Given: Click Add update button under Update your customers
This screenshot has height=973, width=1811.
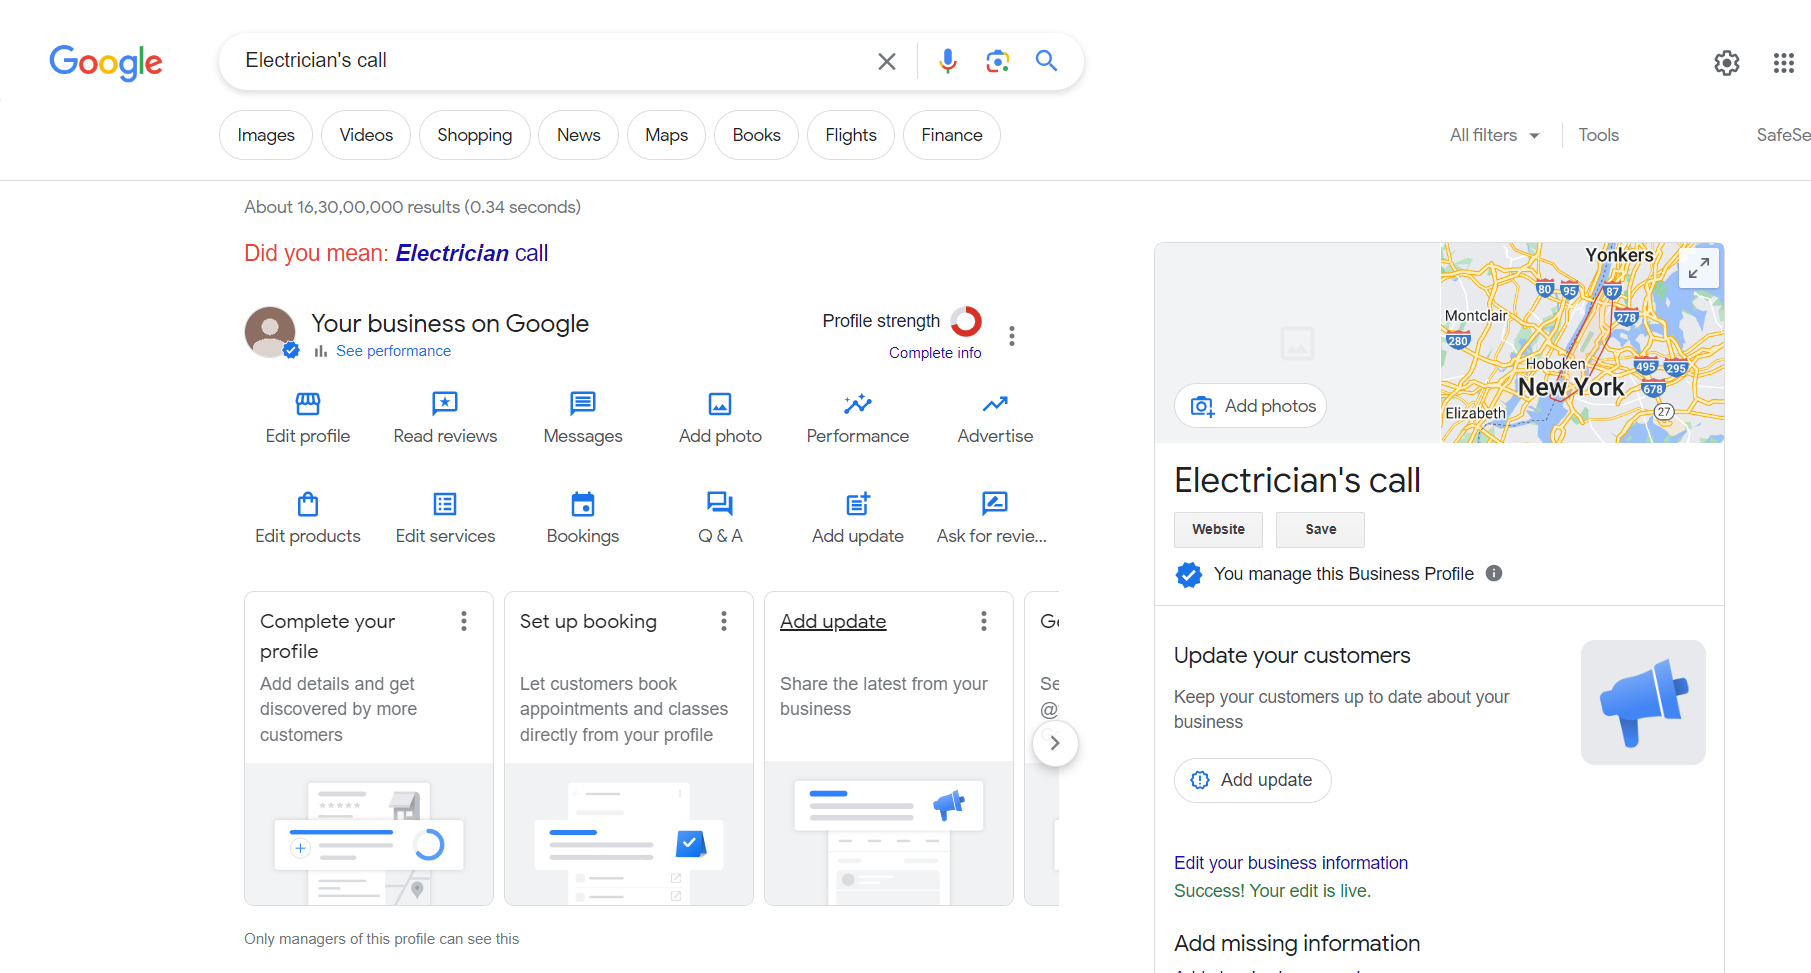Looking at the screenshot, I should tap(1253, 780).
